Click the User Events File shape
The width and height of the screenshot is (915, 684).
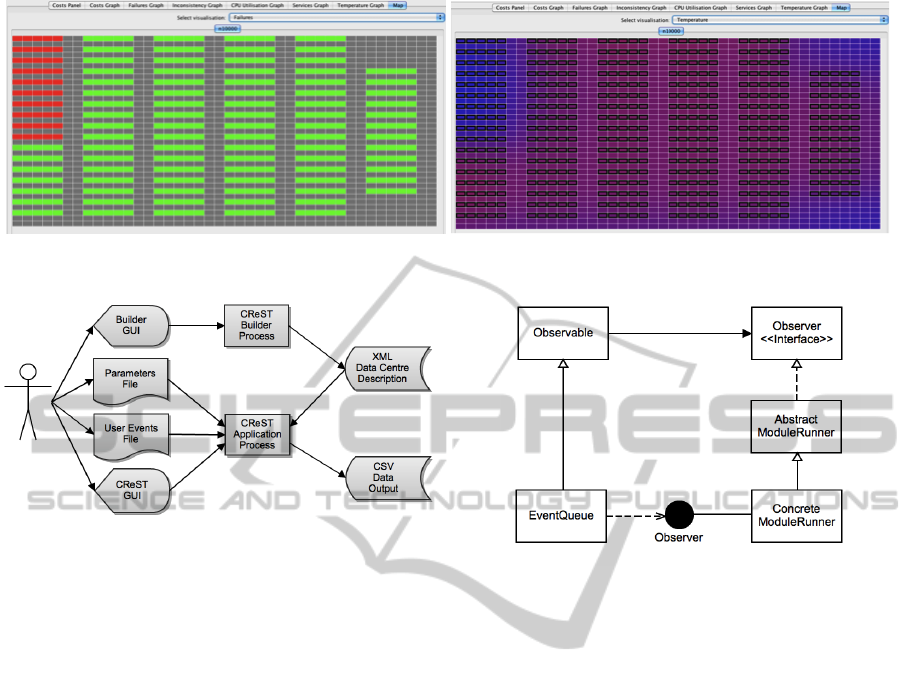(x=131, y=434)
